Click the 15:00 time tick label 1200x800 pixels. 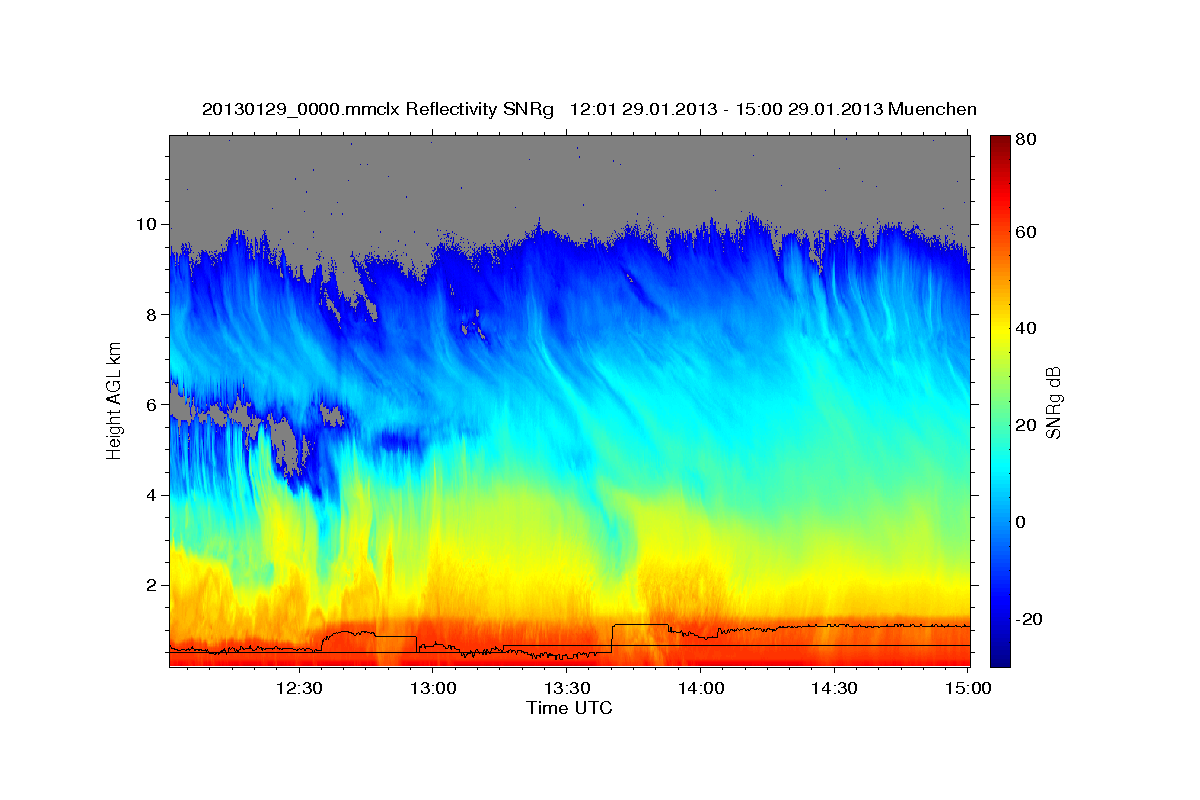(968, 689)
